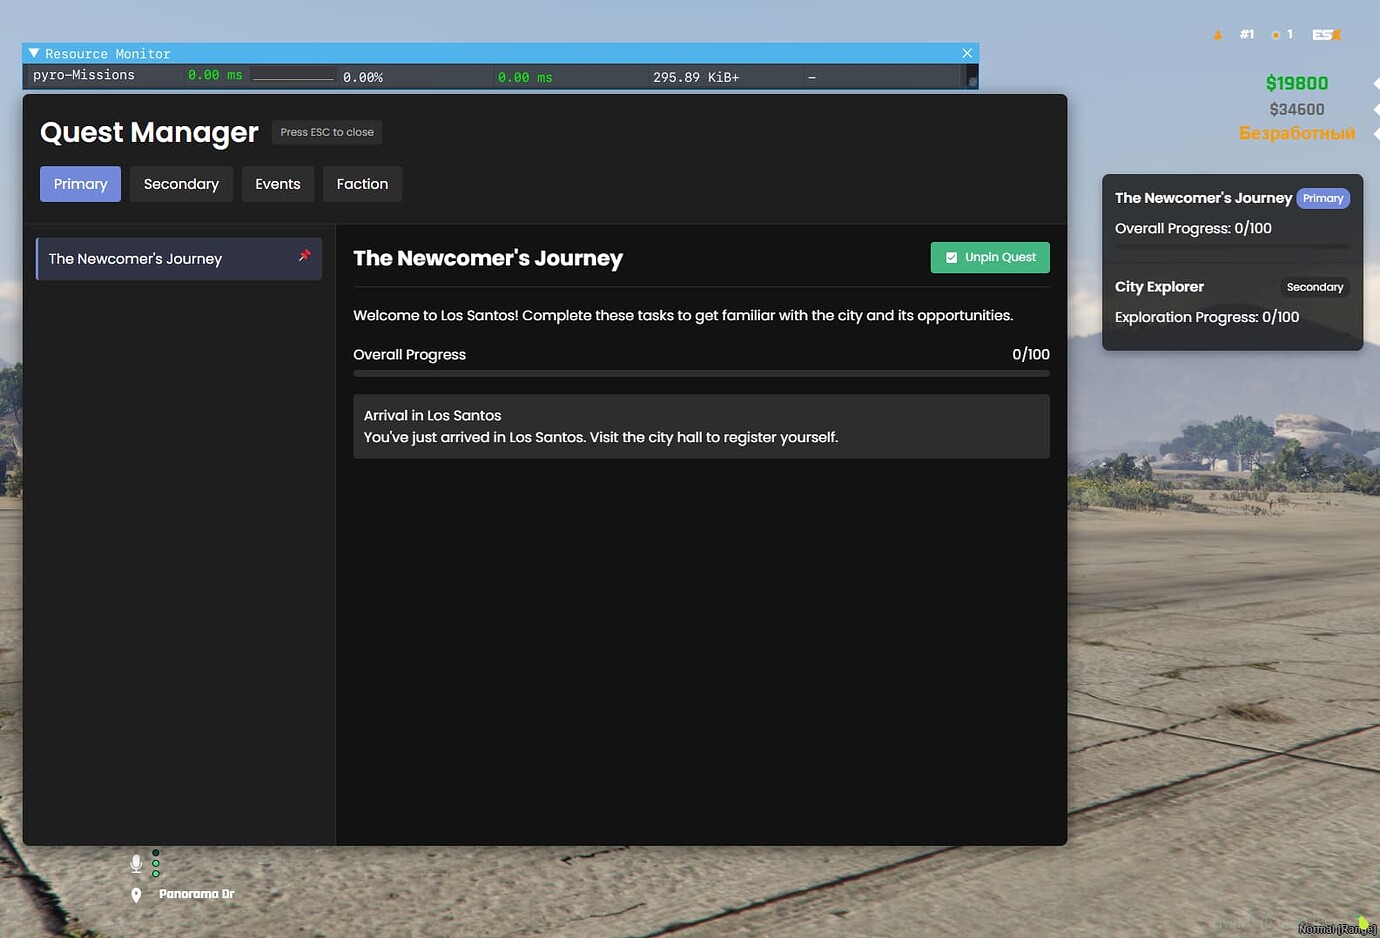Image resolution: width=1380 pixels, height=938 pixels.
Task: Click the Primary badge in tracker
Action: pos(1323,198)
